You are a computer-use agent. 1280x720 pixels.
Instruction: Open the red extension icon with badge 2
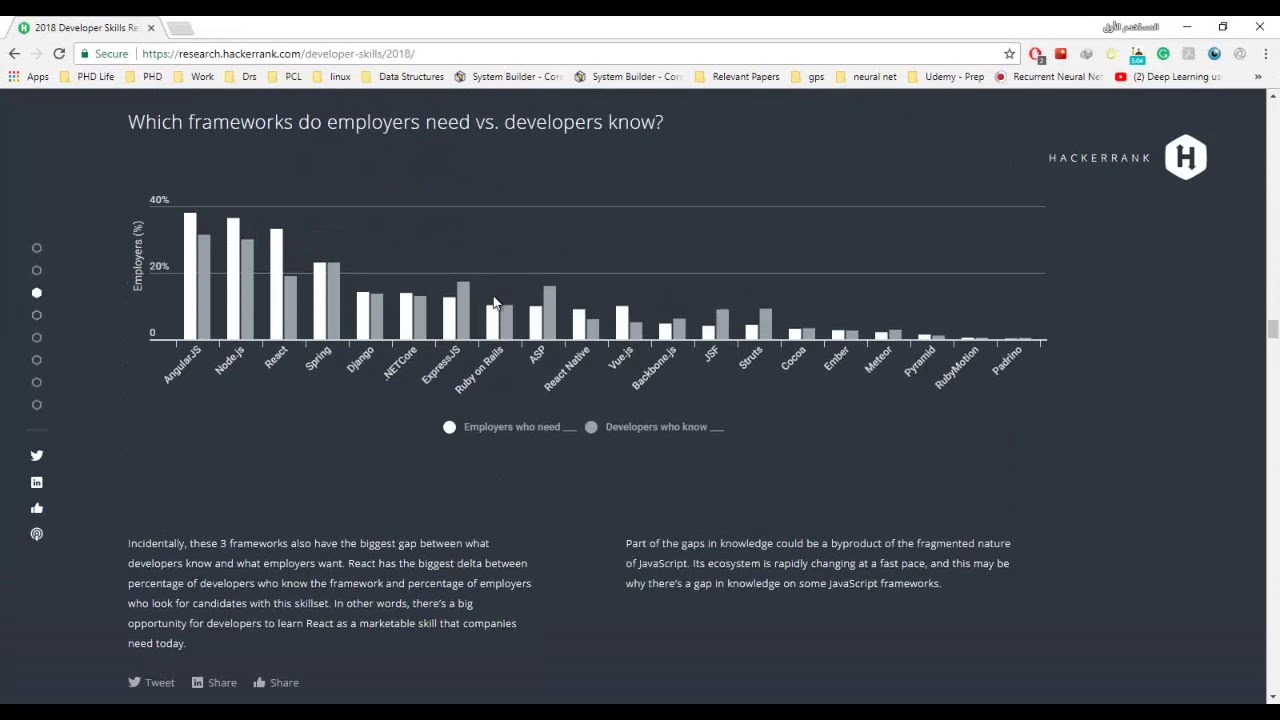coord(1036,54)
